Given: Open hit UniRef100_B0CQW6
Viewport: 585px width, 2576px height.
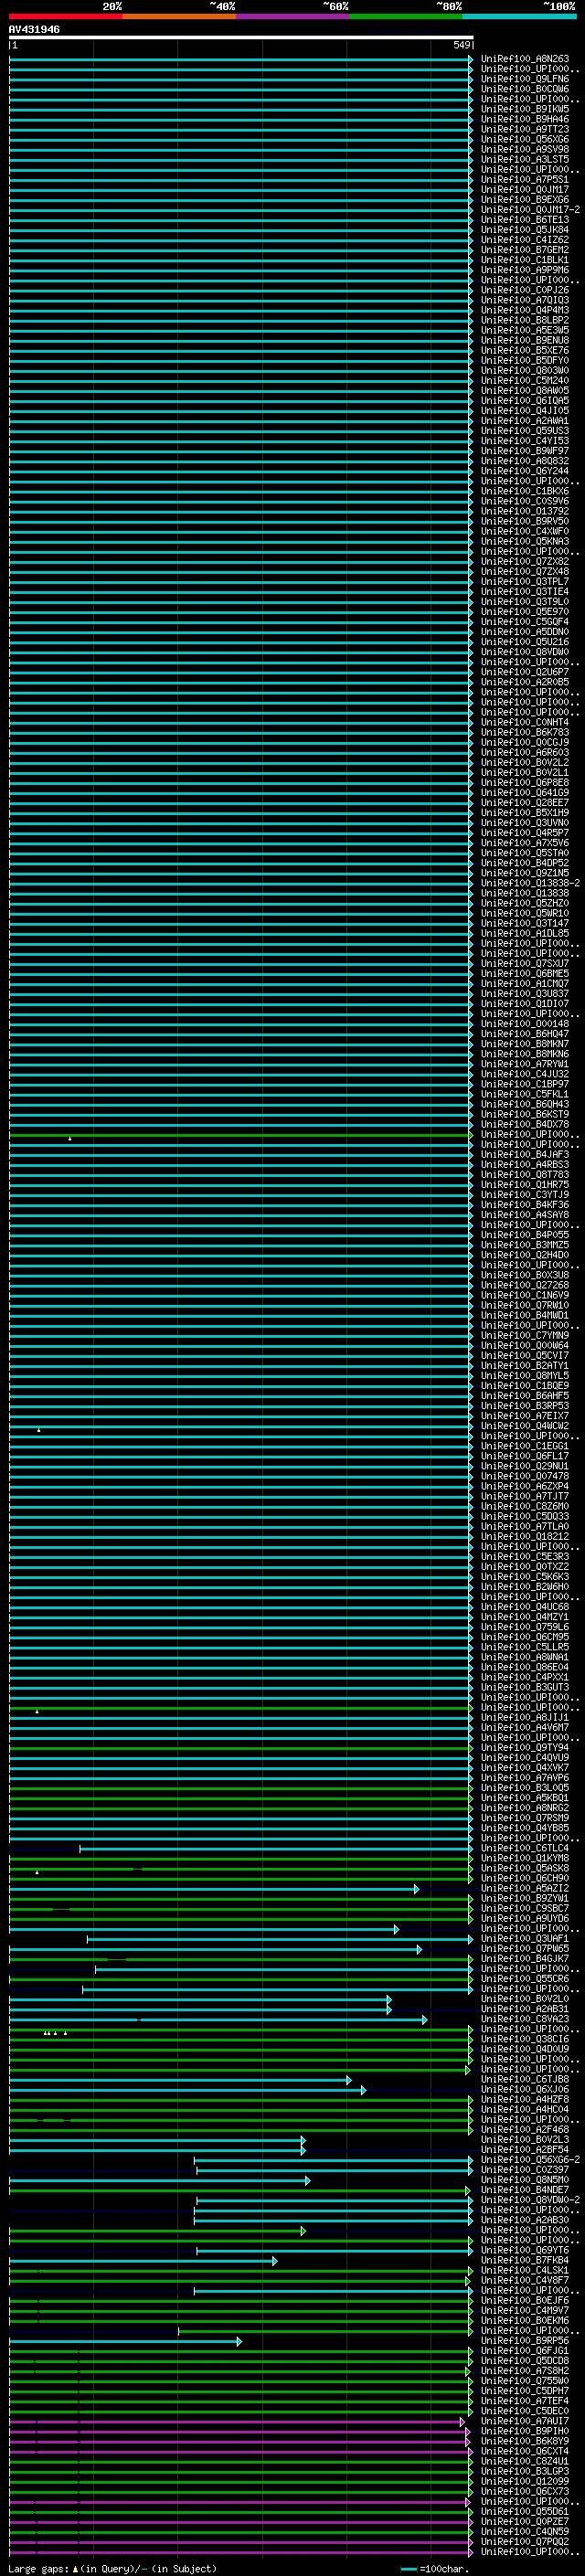Looking at the screenshot, I should pyautogui.click(x=525, y=89).
